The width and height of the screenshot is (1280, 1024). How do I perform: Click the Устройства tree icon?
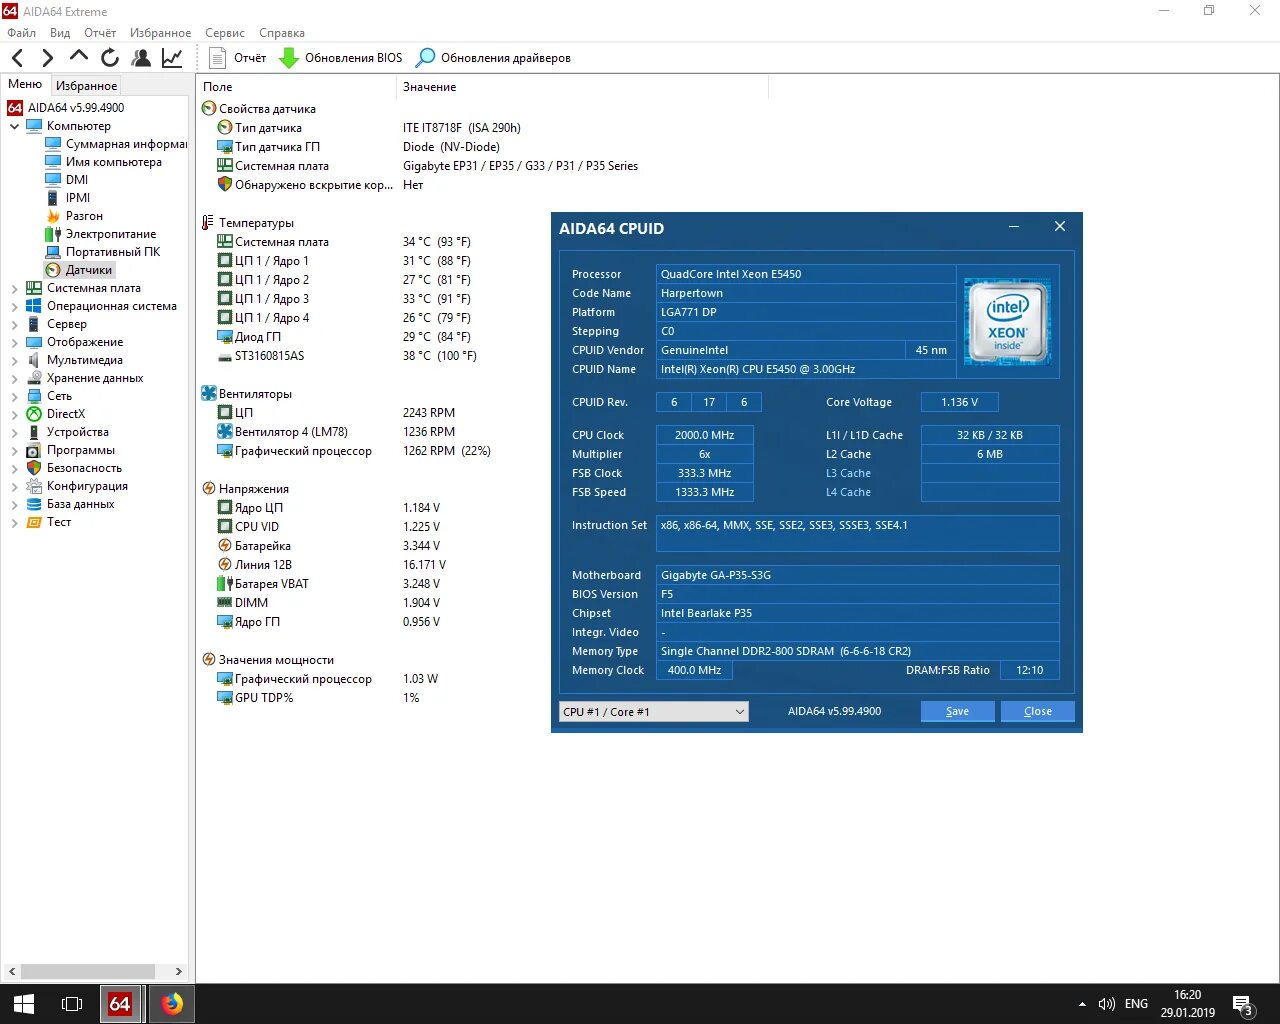point(34,432)
